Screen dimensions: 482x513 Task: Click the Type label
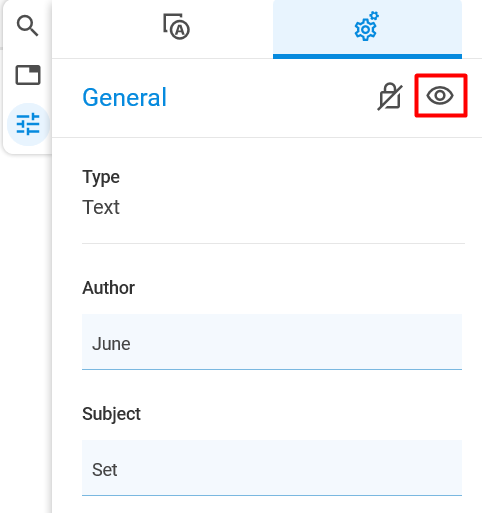[x=101, y=177]
